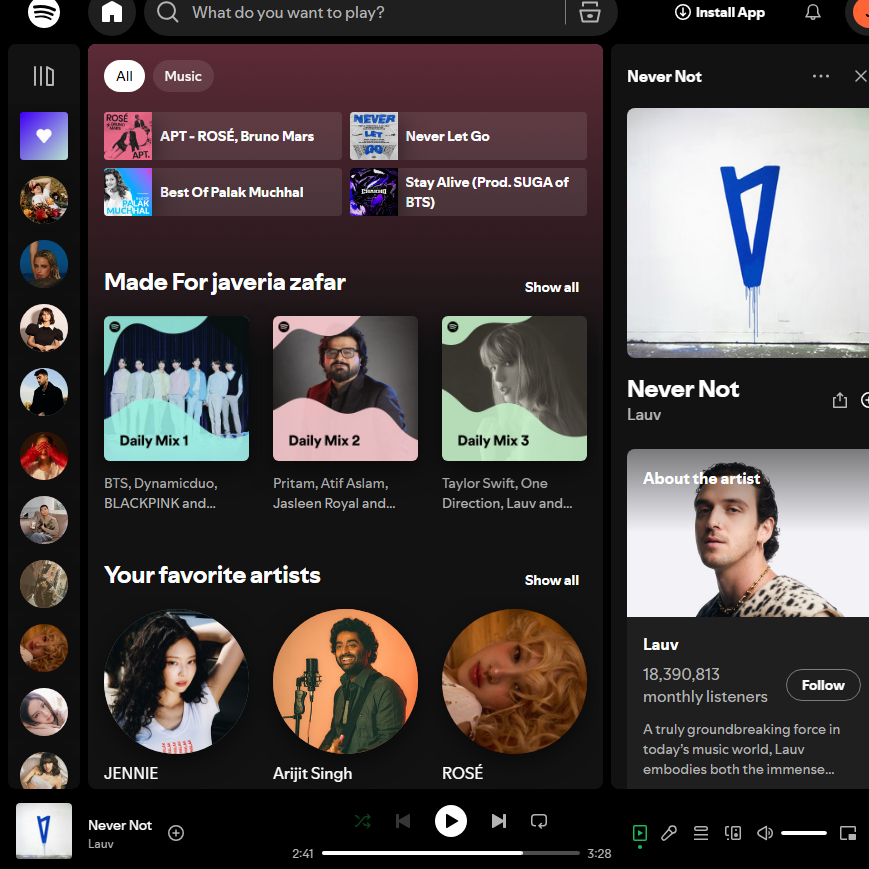The image size is (869, 869).
Task: Toggle repeat mode
Action: [x=539, y=821]
